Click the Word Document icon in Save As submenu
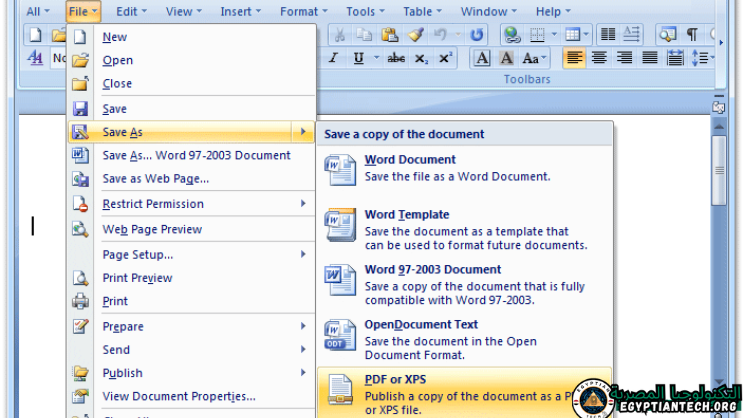Image resolution: width=743 pixels, height=418 pixels. 340,170
